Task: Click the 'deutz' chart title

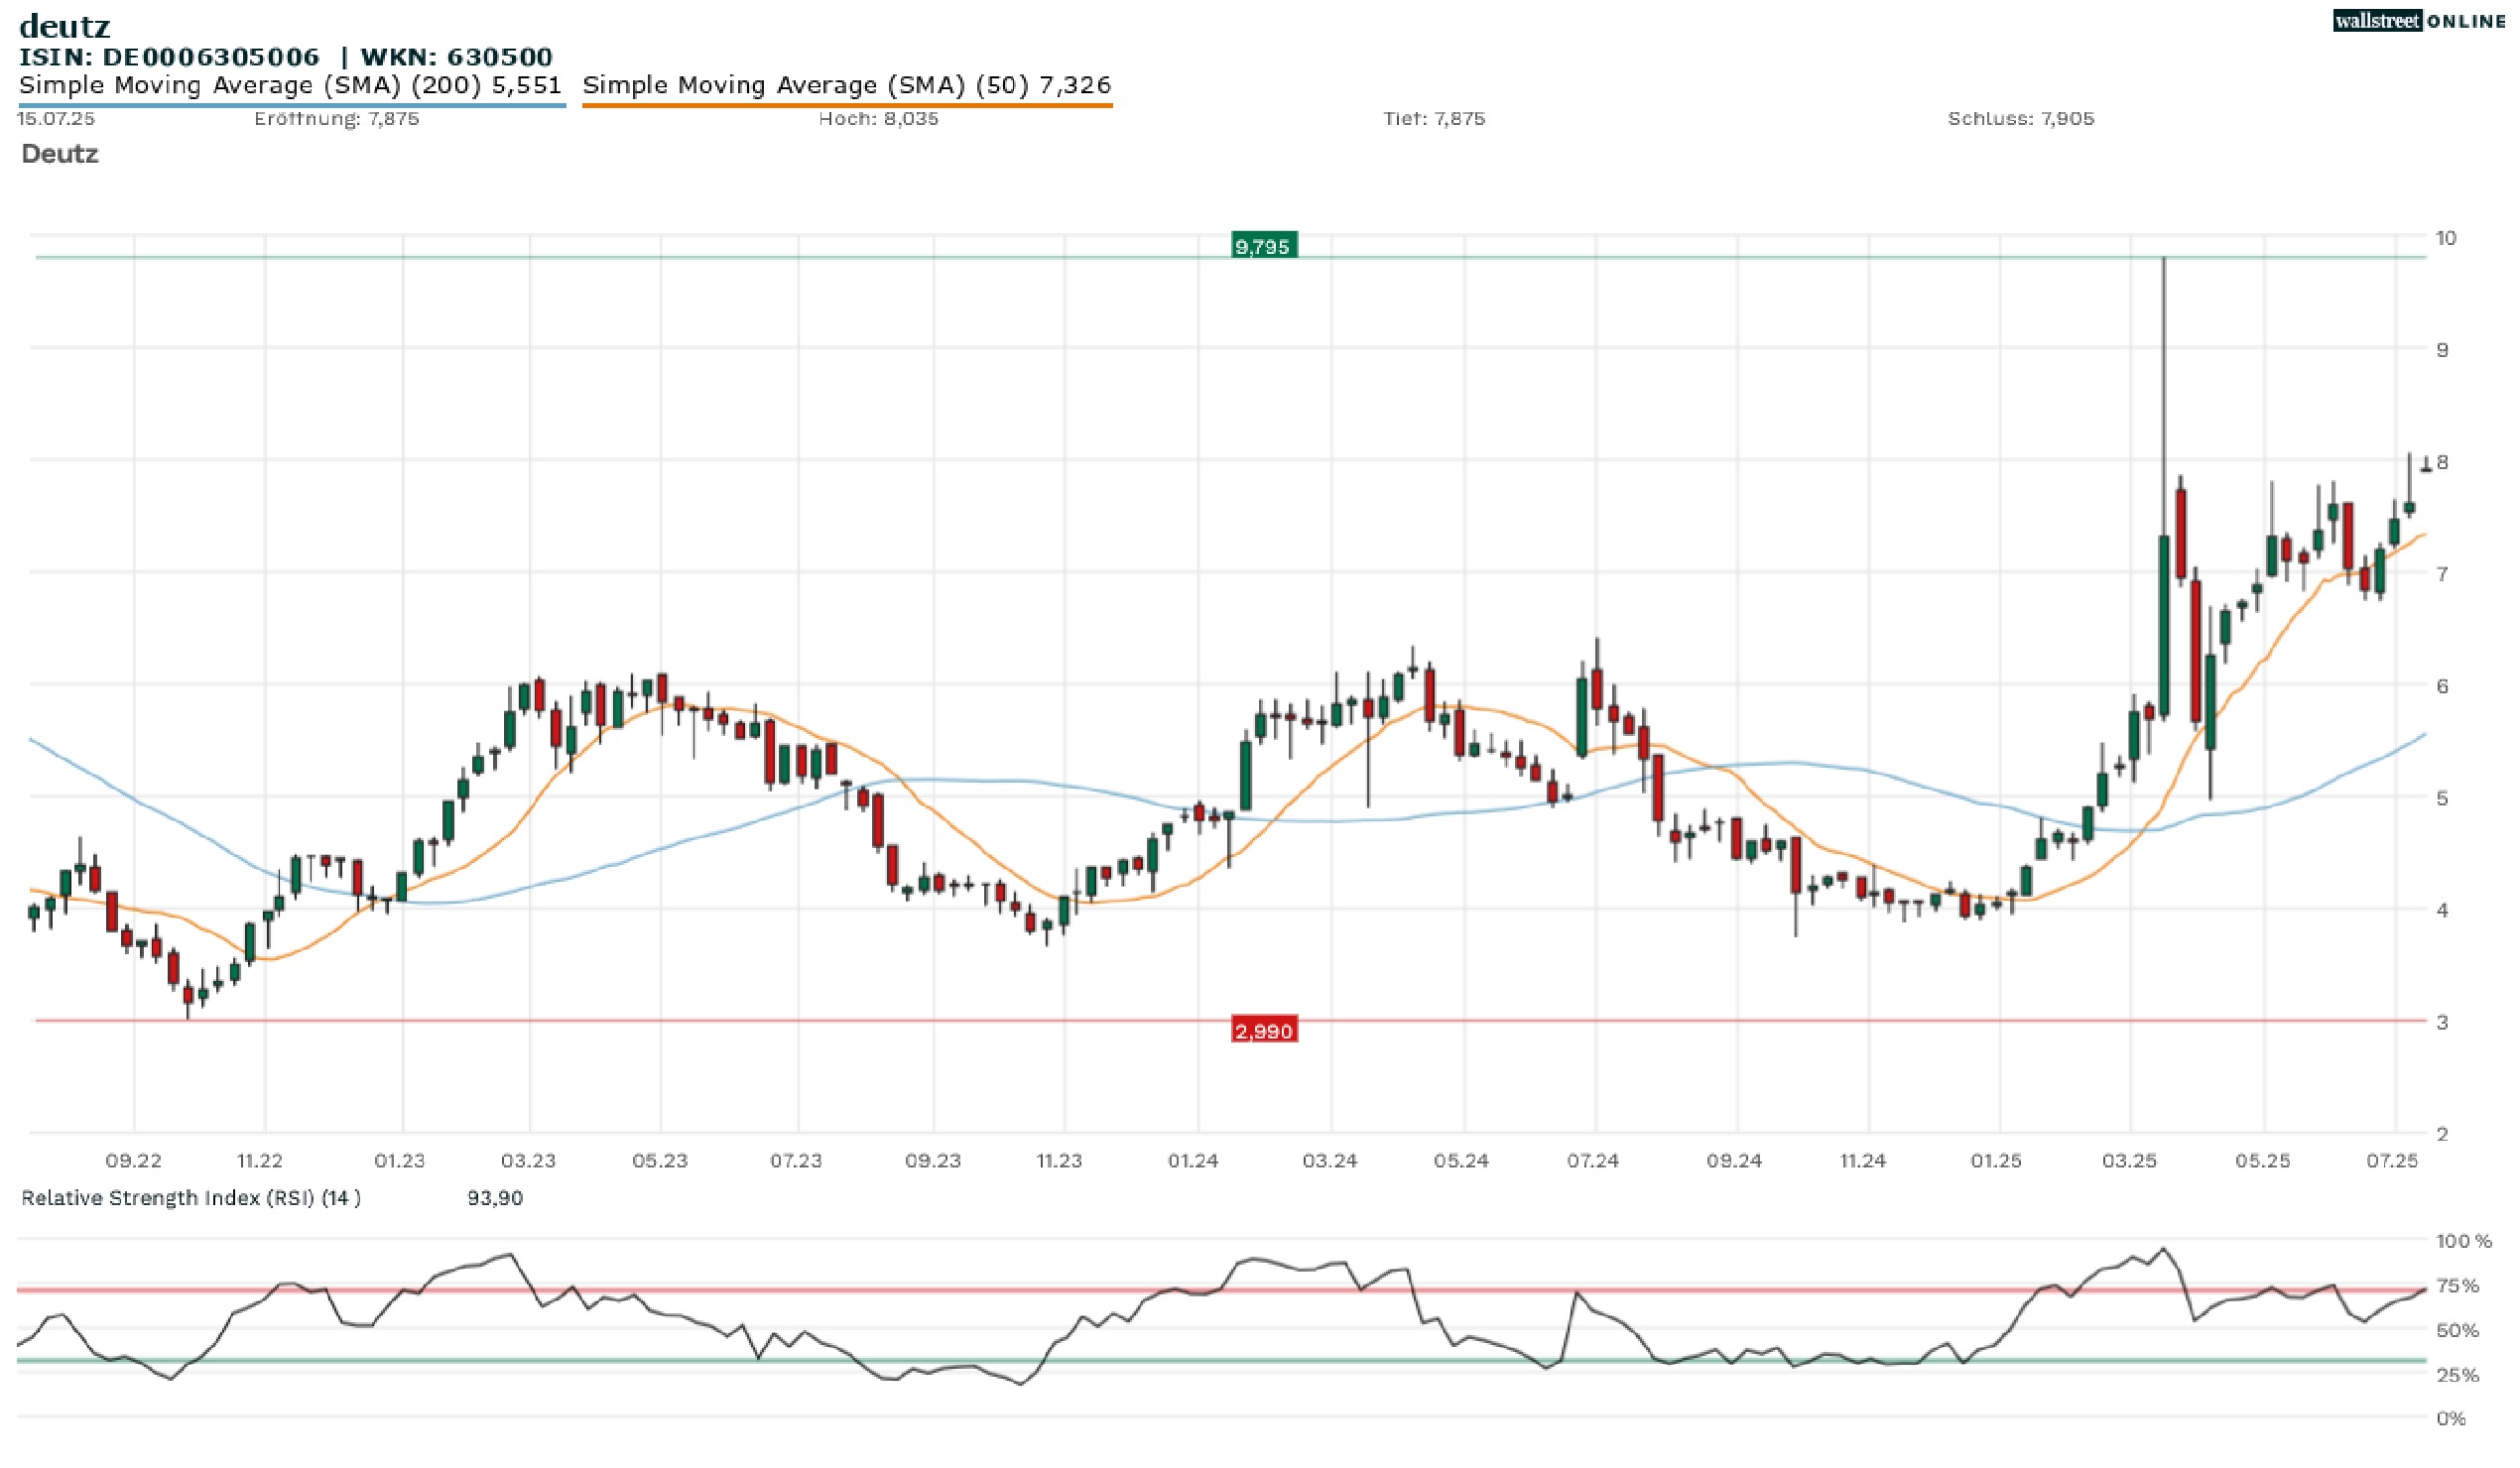Action: (65, 25)
